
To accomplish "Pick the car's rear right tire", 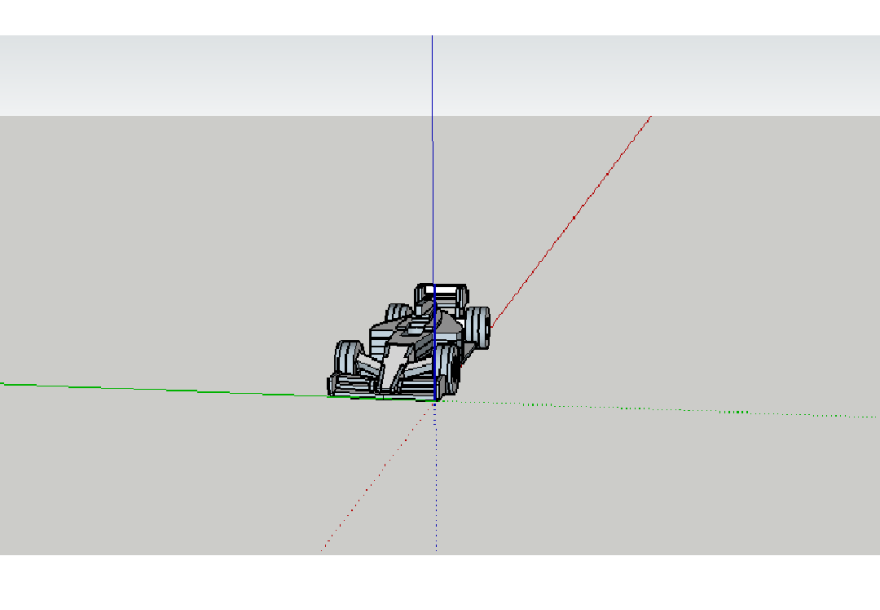I will pyautogui.click(x=478, y=327).
